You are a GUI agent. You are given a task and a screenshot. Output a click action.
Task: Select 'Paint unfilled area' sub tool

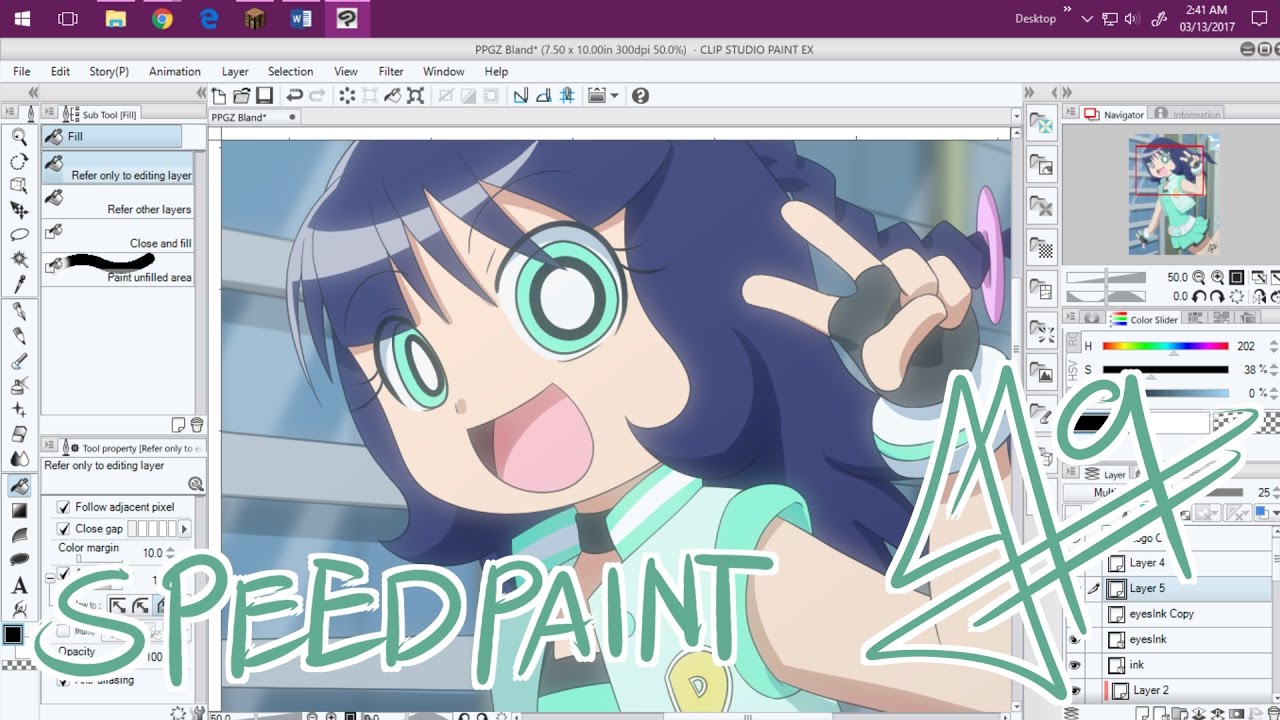118,269
